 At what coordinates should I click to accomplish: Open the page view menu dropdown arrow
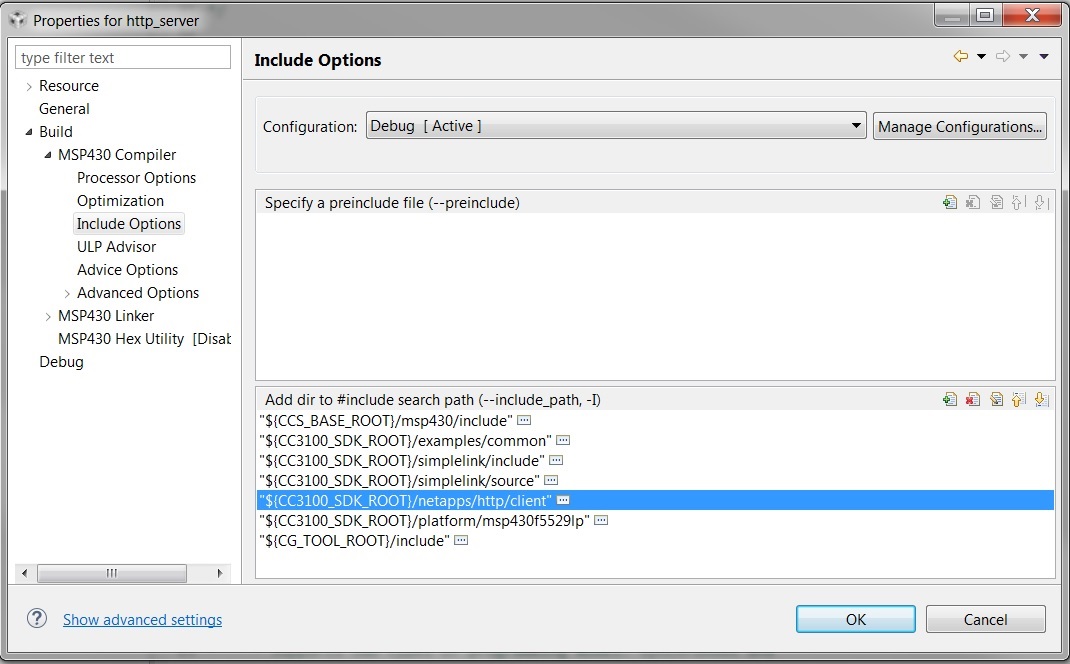click(x=1044, y=57)
